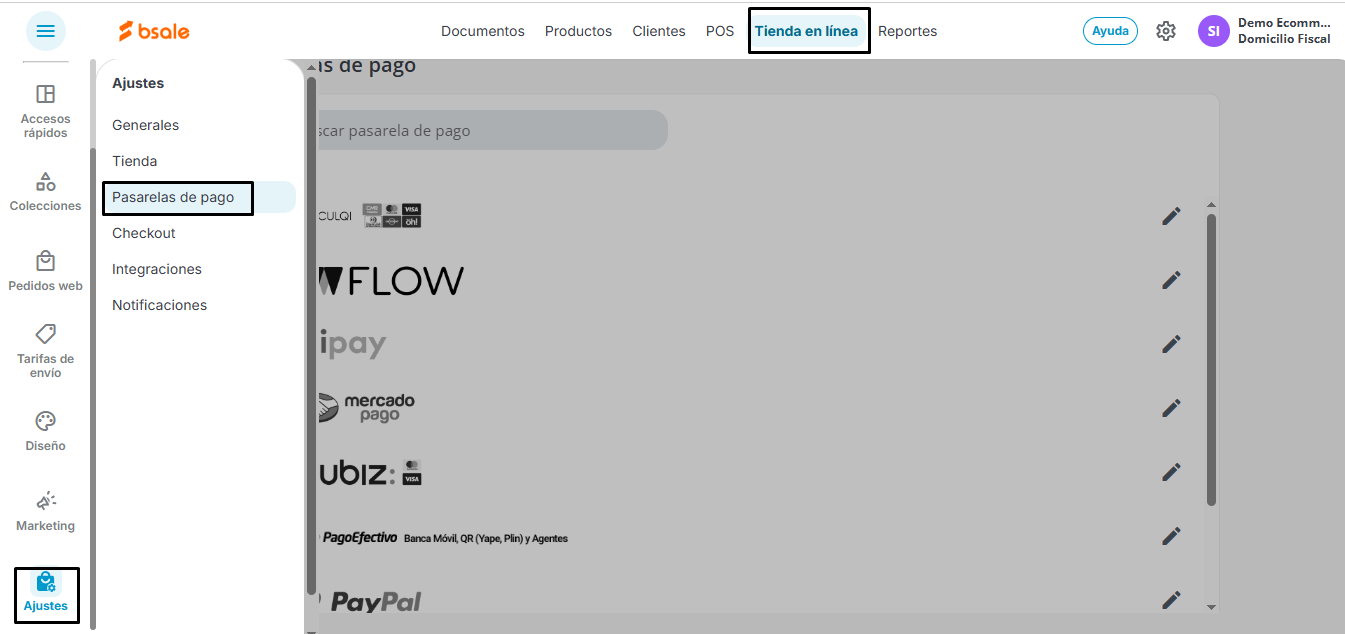Edit the PagoEfectivo gateway

(x=1172, y=536)
